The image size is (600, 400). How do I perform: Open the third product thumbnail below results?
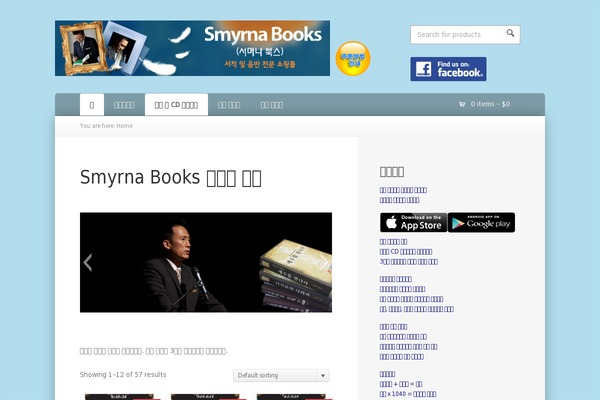coord(293,397)
